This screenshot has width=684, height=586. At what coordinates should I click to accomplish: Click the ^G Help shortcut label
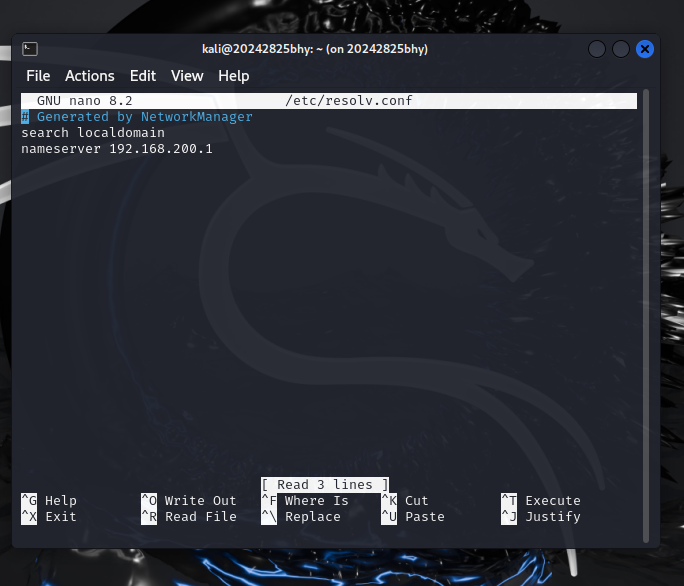[x=49, y=500]
